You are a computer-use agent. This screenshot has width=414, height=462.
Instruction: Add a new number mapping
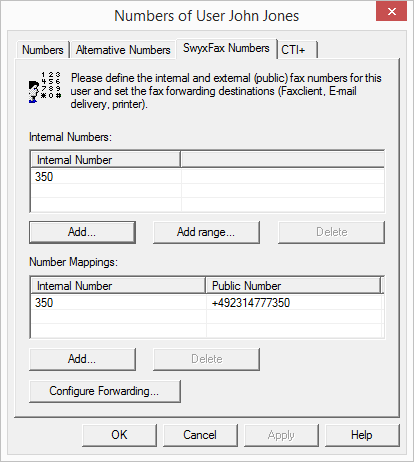pos(82,359)
